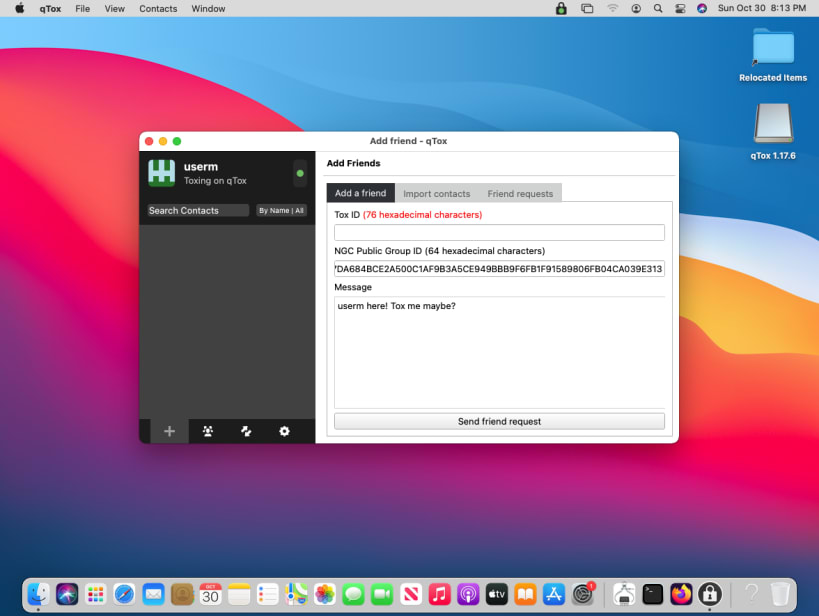The image size is (819, 616).
Task: Click the NGC Public Group ID field
Action: click(499, 269)
